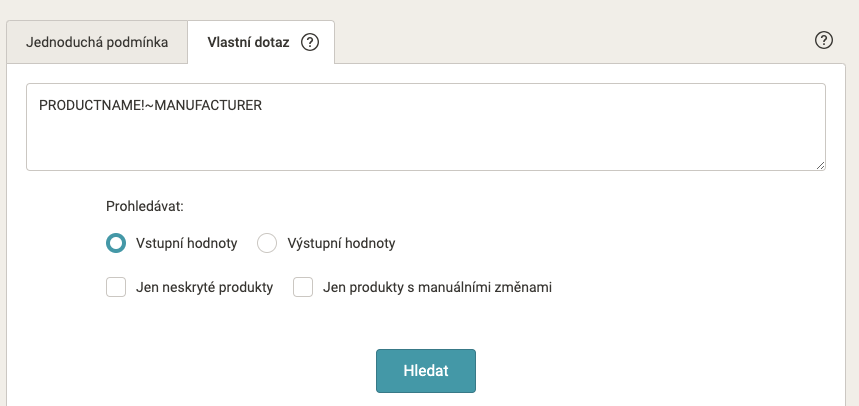Grab the query textarea resize handle

tap(820, 165)
